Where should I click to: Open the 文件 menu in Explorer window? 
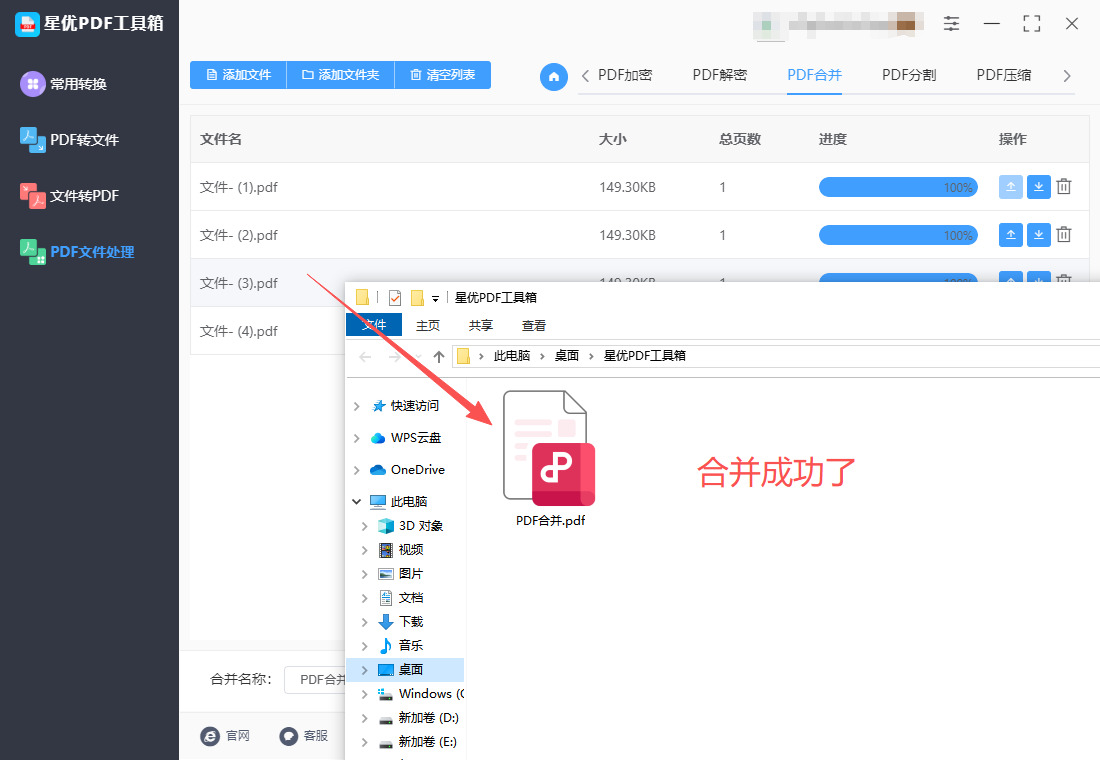(374, 325)
